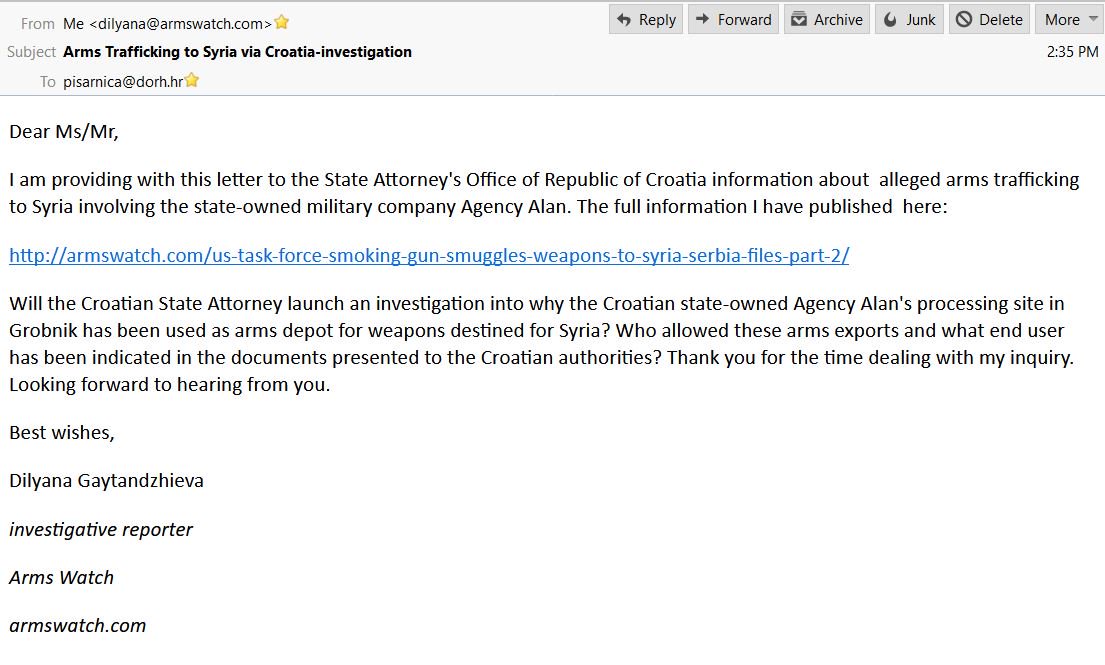Open the More actions dropdown
This screenshot has width=1105, height=665.
[x=1069, y=20]
